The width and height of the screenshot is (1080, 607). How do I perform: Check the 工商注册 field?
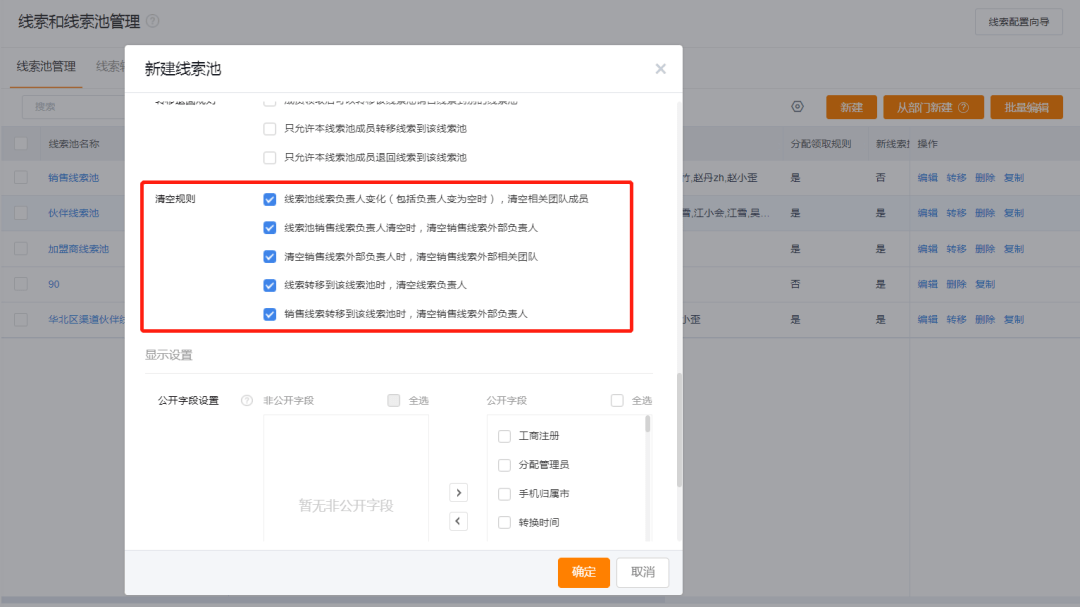504,436
